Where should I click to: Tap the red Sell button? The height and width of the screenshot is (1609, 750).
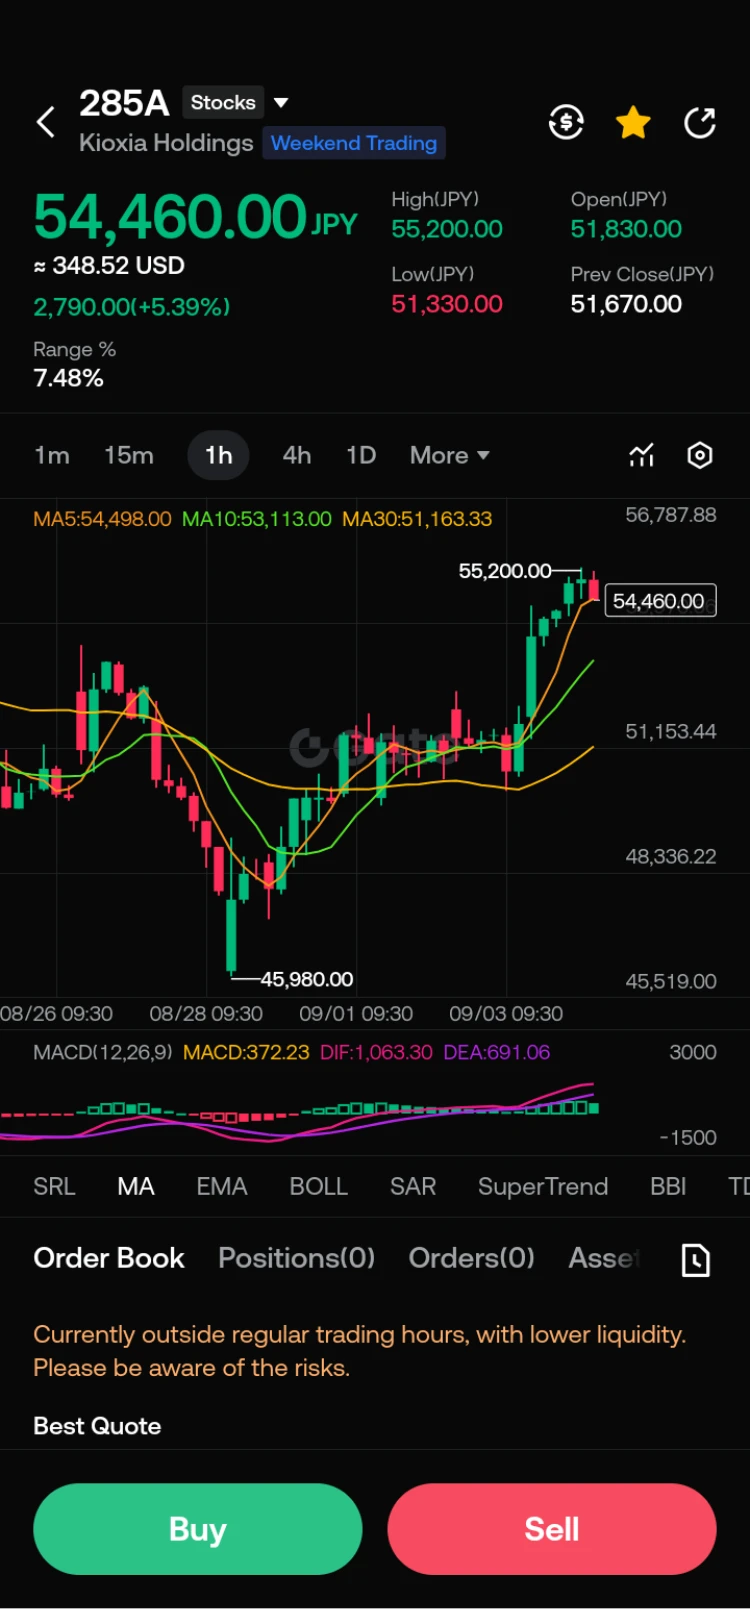click(552, 1529)
